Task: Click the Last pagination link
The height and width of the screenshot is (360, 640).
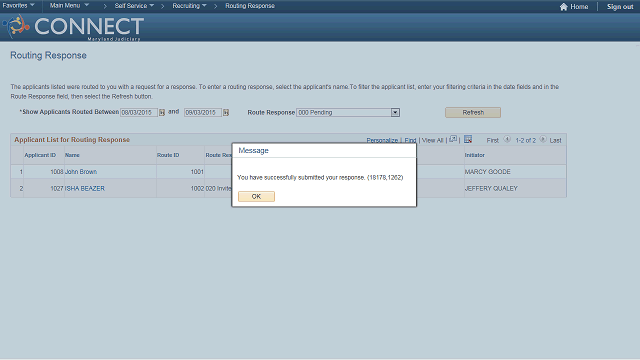Action: pos(555,140)
